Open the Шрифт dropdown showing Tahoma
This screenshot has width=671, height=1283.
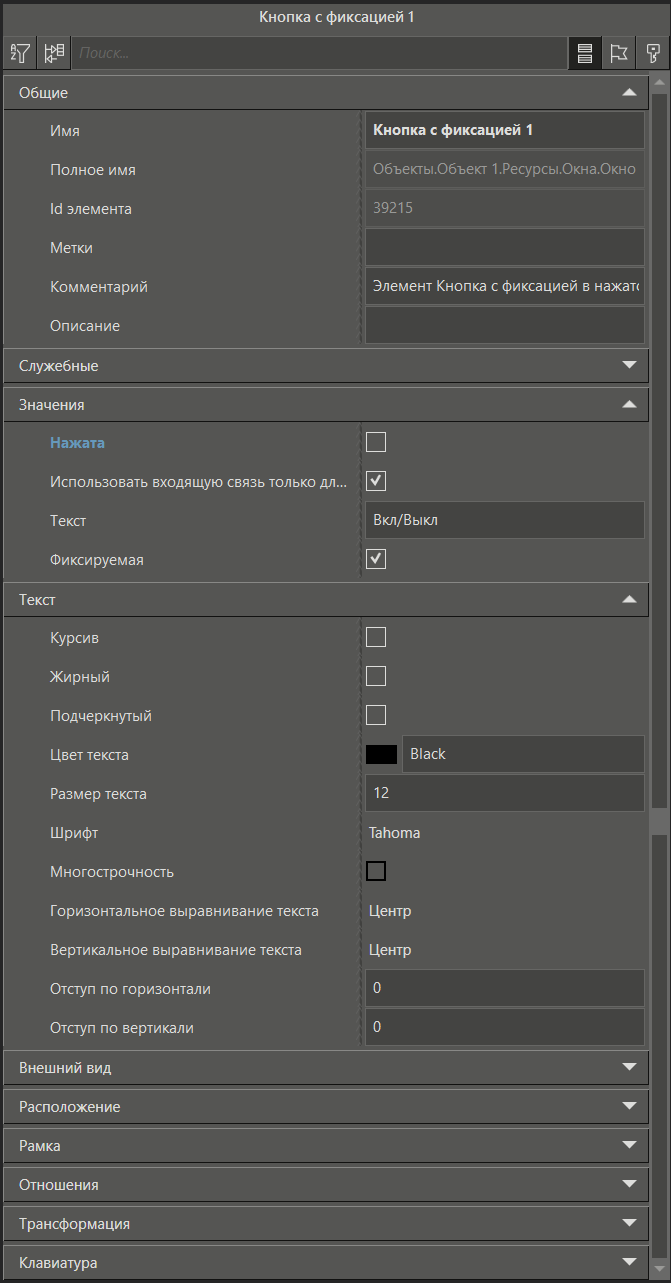[504, 833]
